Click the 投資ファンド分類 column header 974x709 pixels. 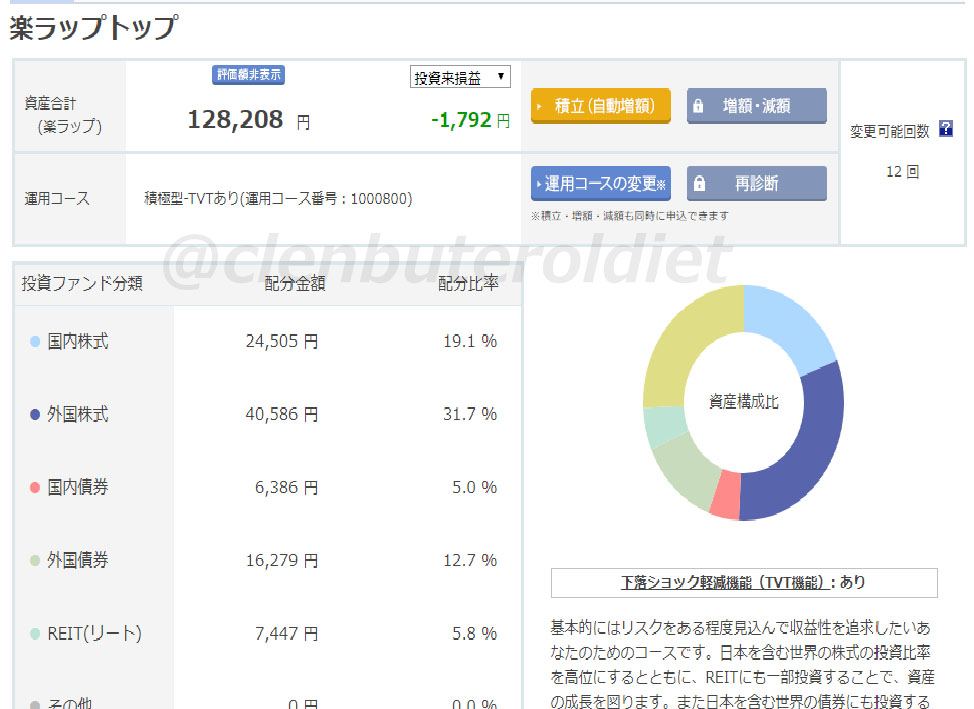[82, 284]
